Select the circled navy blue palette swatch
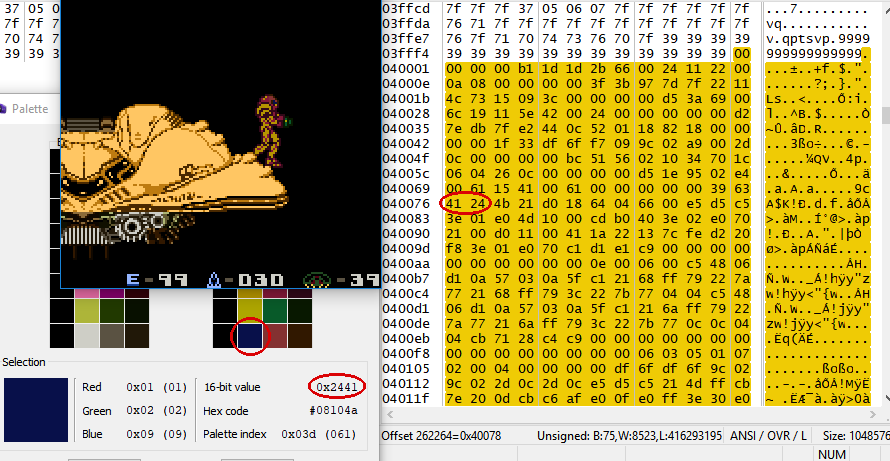The width and height of the screenshot is (890, 461). [250, 336]
